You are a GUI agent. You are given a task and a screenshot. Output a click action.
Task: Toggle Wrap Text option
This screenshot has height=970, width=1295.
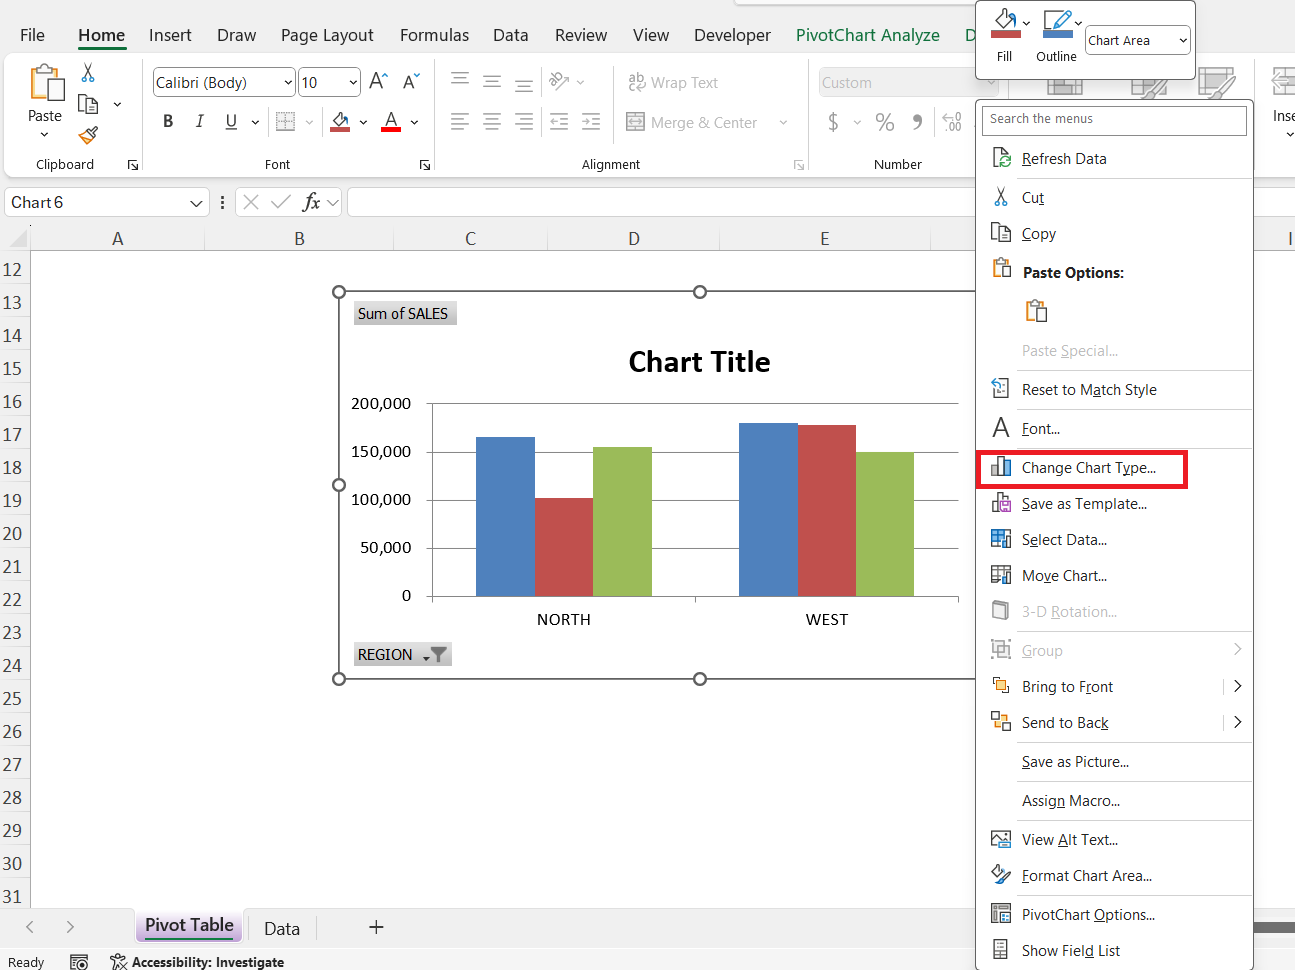[x=673, y=83]
